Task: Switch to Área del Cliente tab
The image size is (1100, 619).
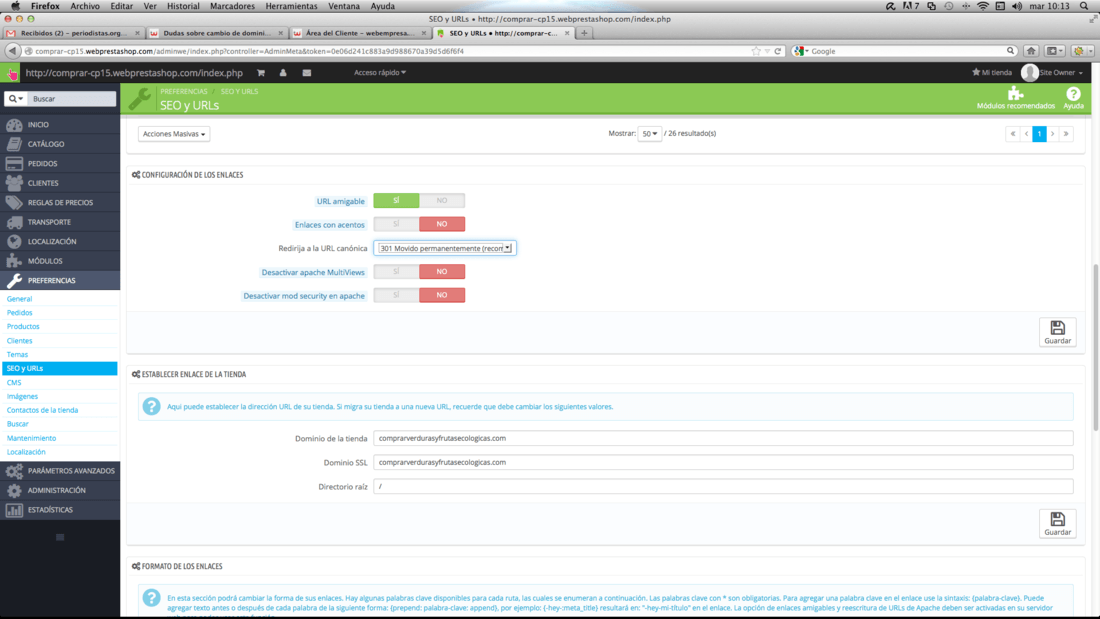Action: (x=359, y=33)
